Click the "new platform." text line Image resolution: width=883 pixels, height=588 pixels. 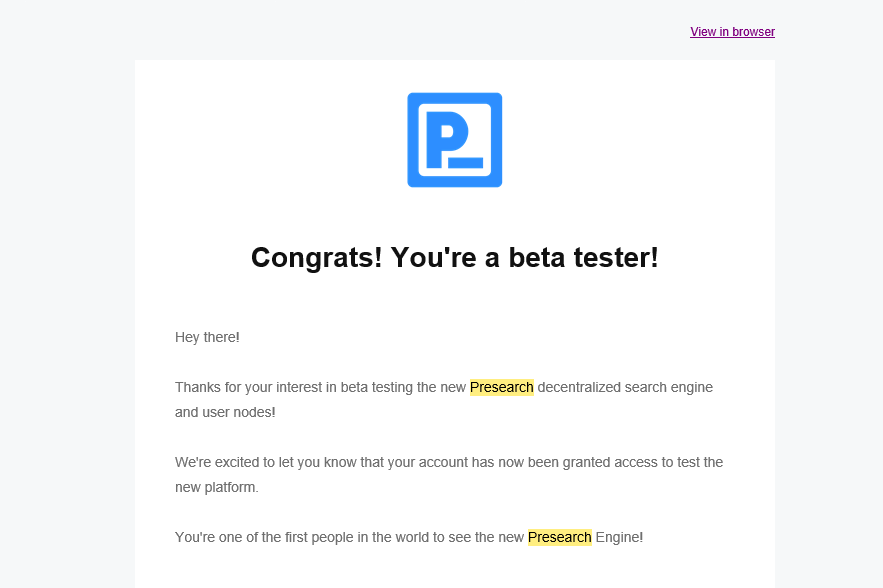pyautogui.click(x=217, y=487)
